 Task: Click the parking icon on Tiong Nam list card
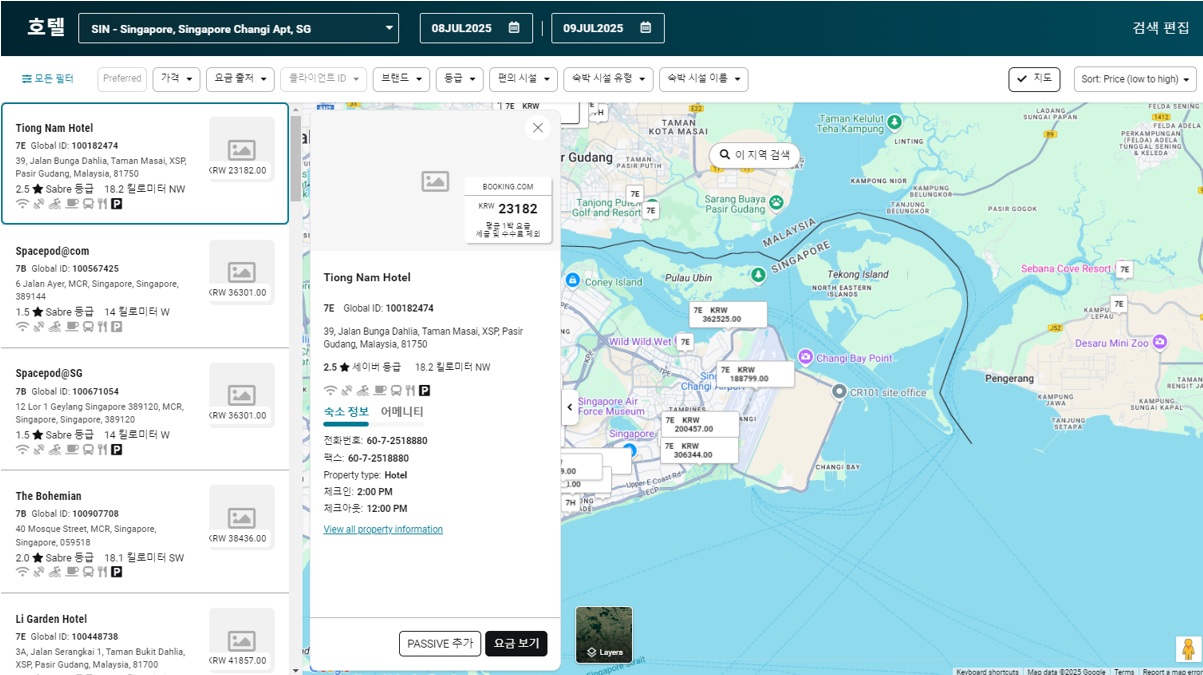116,204
